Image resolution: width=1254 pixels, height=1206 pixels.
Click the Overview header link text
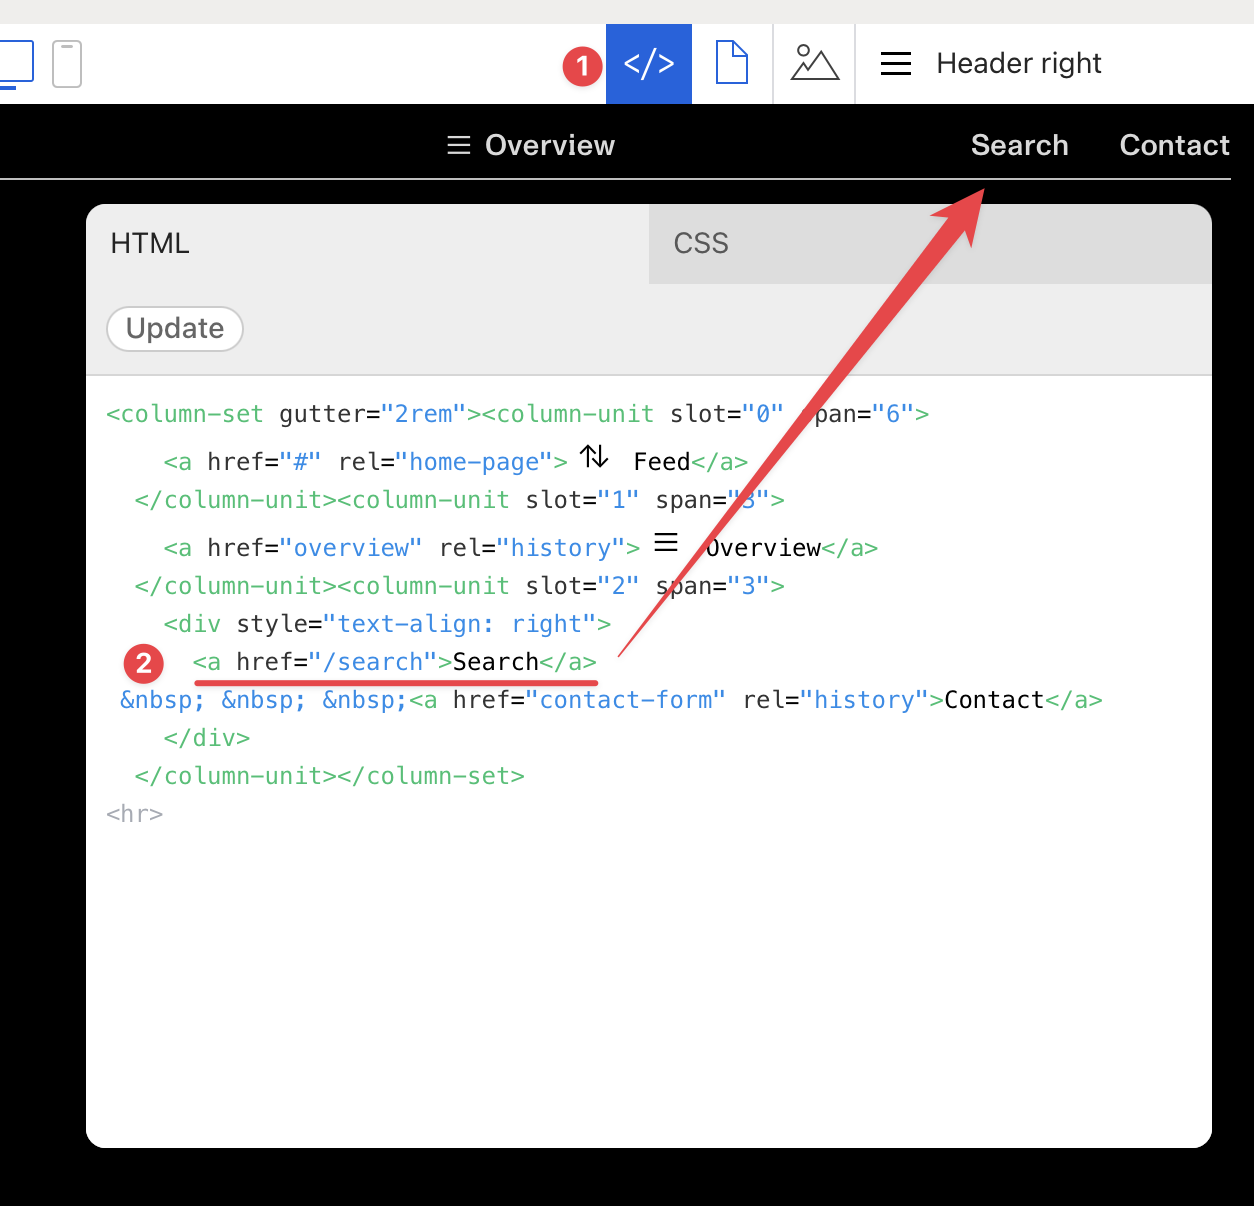pyautogui.click(x=549, y=146)
